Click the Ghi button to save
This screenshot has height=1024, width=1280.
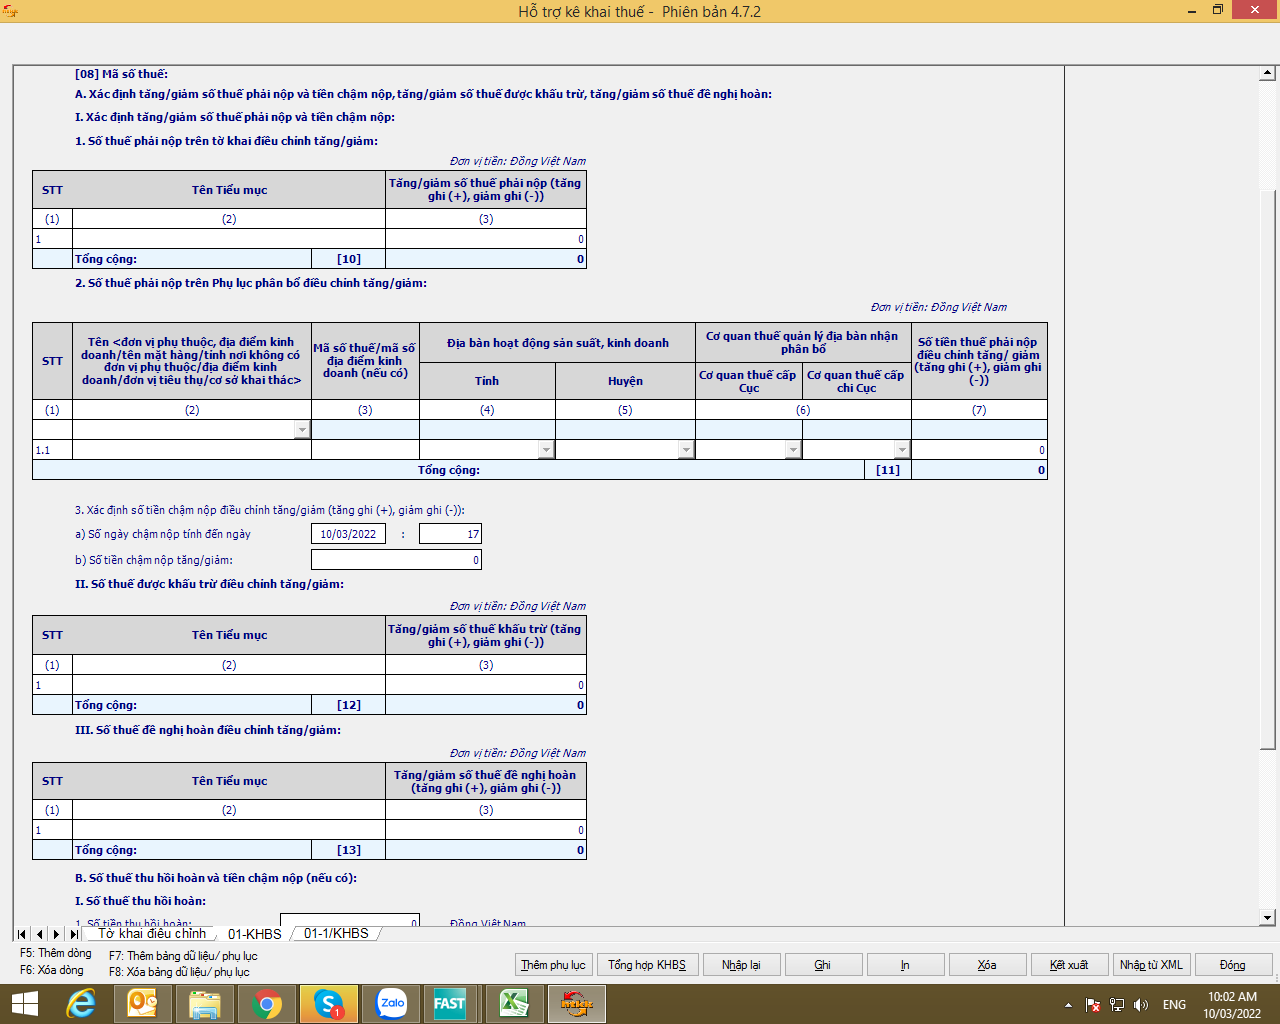(823, 965)
